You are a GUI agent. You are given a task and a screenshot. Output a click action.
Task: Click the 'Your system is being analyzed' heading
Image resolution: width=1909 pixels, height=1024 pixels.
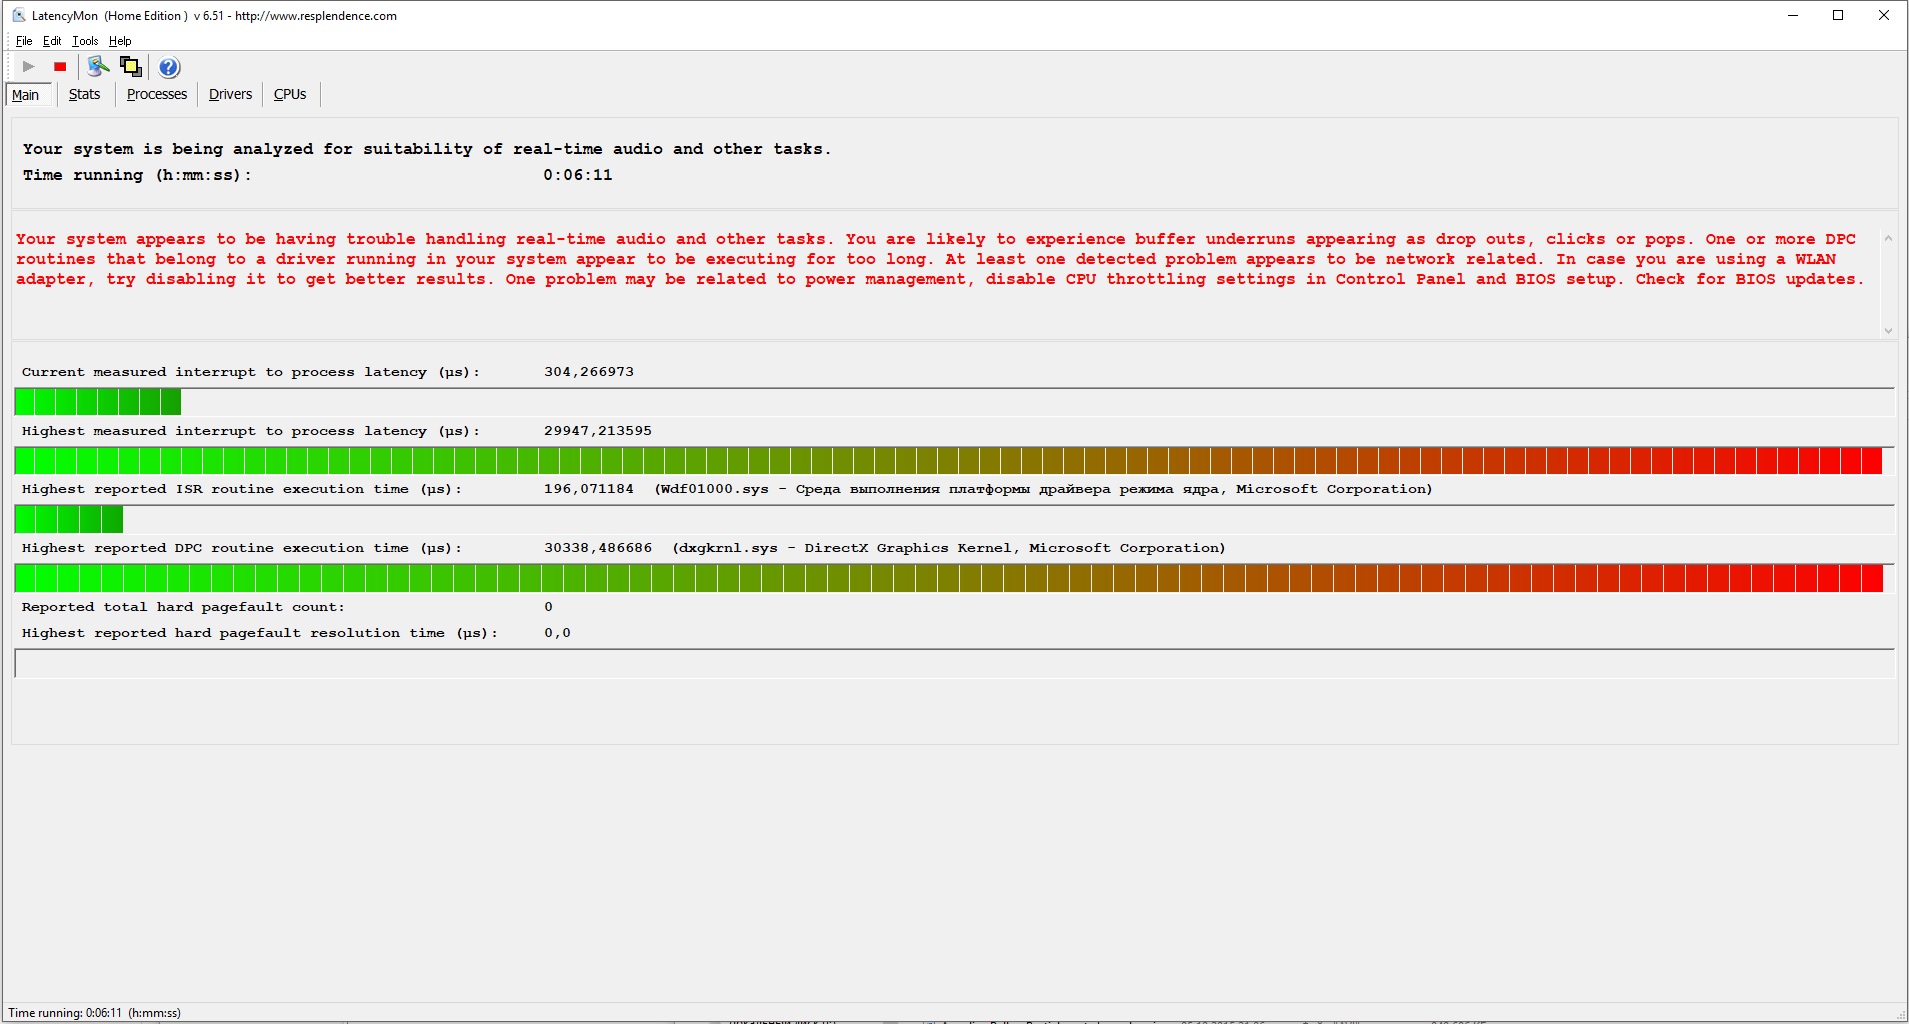[427, 149]
